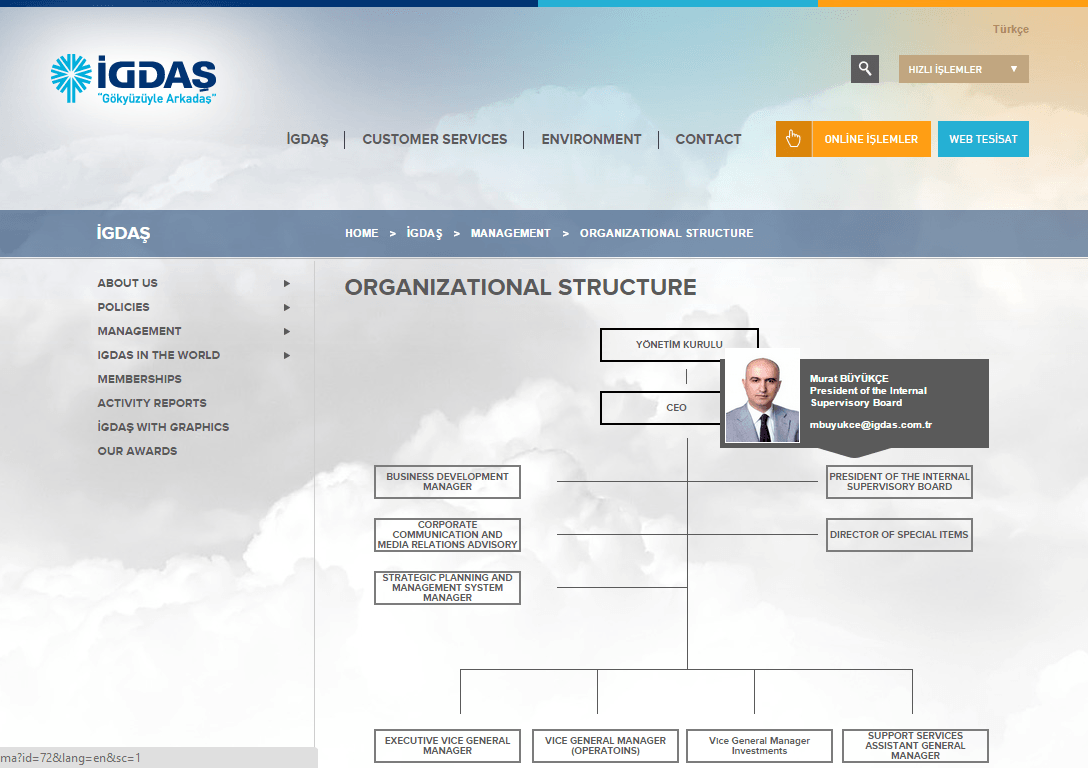The height and width of the screenshot is (768, 1088).
Task: Open the Customer Services menu
Action: pyautogui.click(x=434, y=139)
